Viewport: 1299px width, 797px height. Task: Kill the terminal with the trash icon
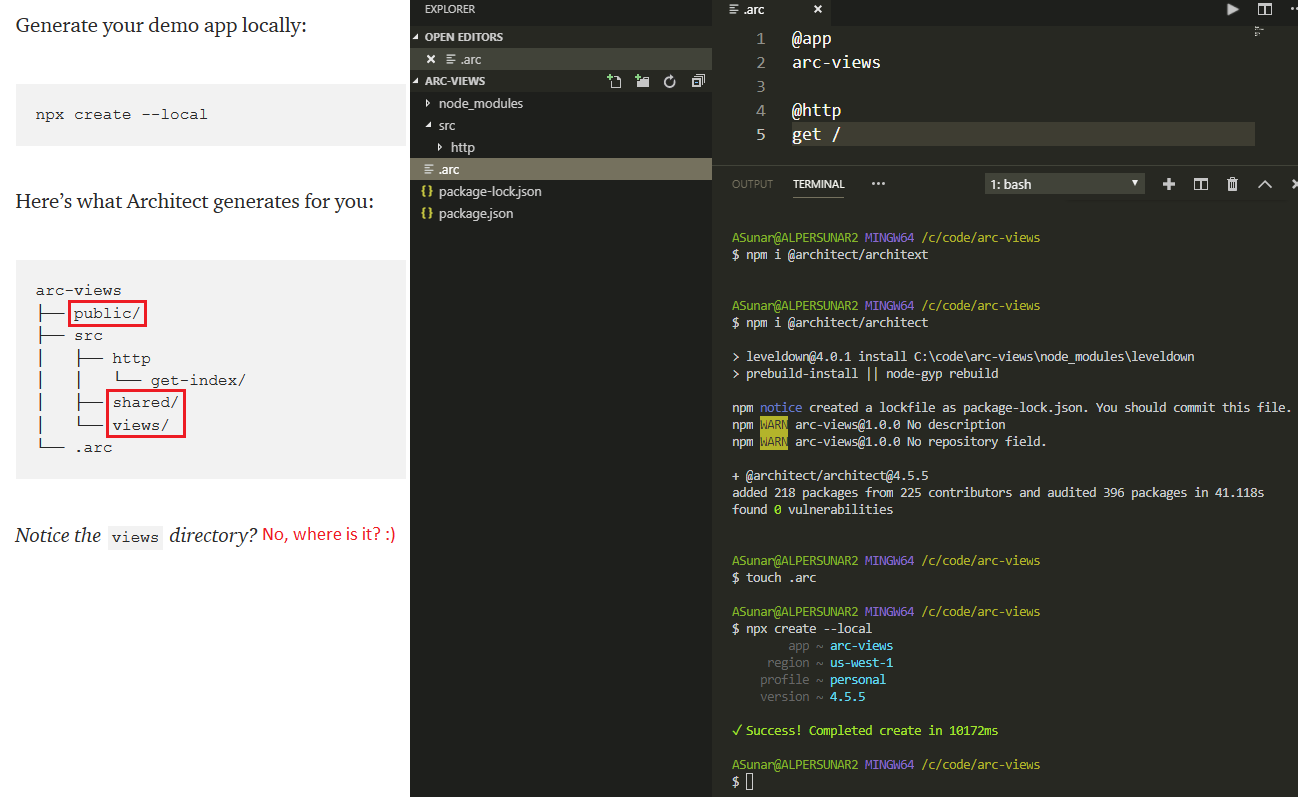[1232, 184]
